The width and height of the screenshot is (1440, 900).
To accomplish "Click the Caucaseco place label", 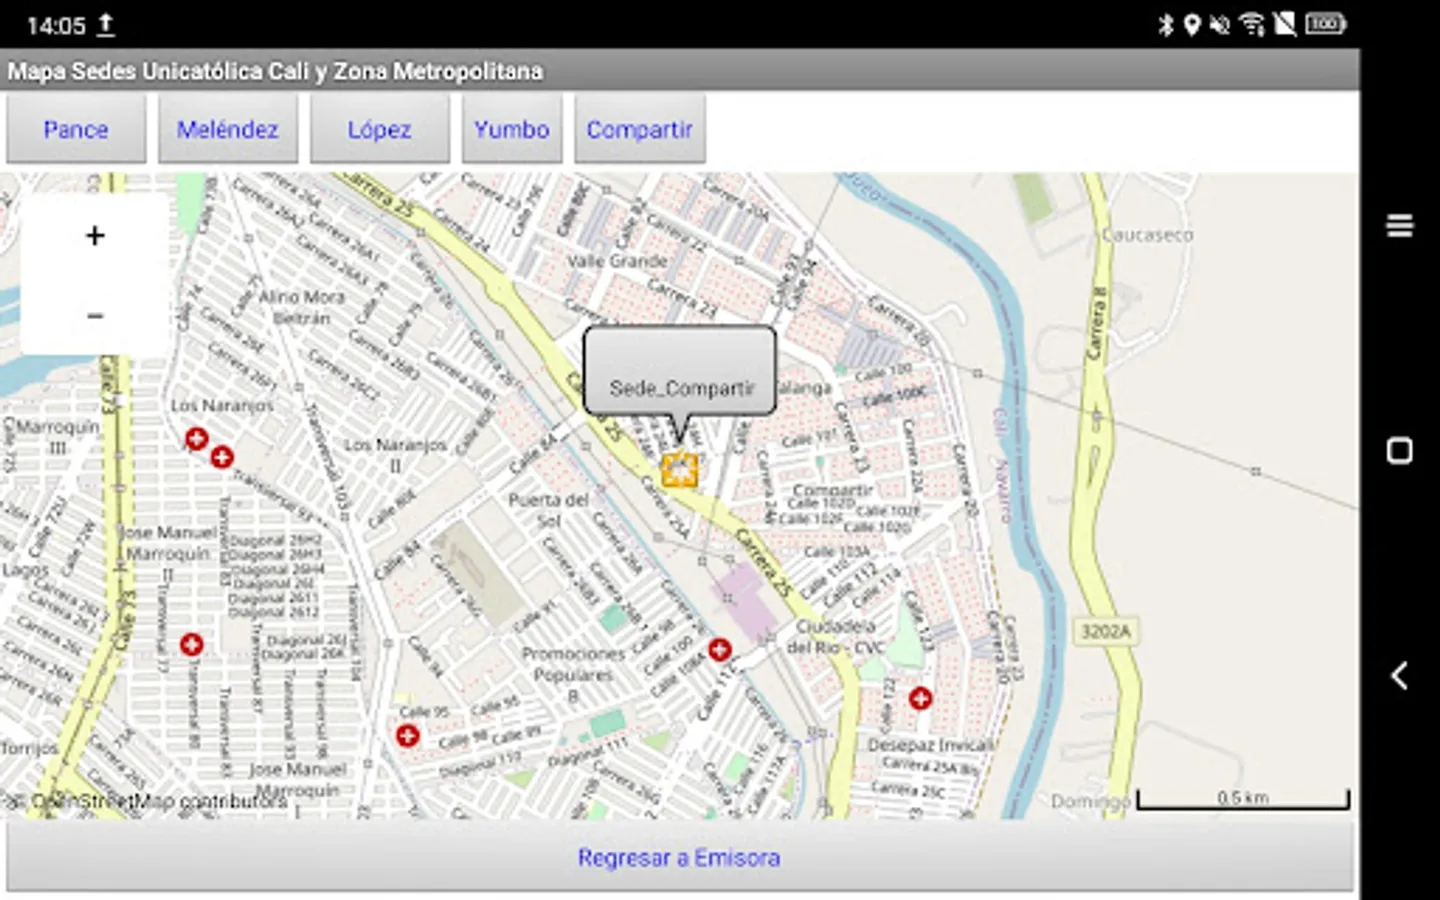I will click(1147, 235).
